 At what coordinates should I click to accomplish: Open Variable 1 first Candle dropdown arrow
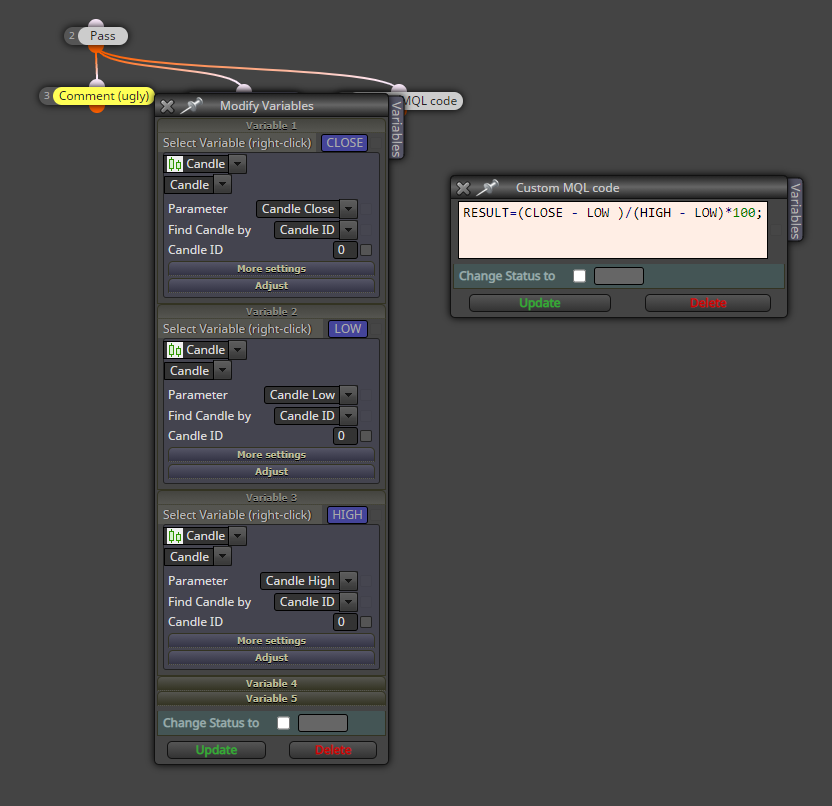coord(238,164)
